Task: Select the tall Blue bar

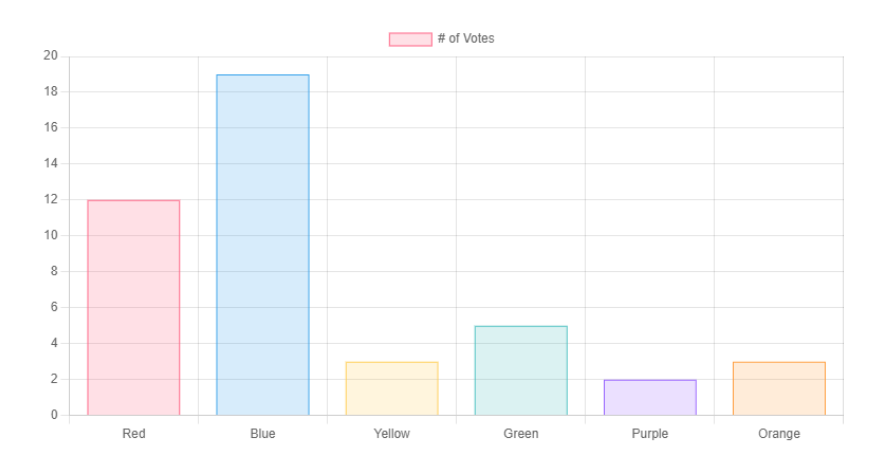Action: (x=263, y=245)
